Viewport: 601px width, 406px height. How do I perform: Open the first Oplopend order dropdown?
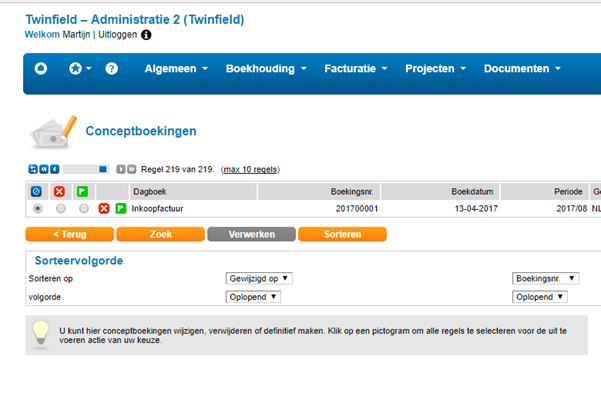click(x=253, y=297)
